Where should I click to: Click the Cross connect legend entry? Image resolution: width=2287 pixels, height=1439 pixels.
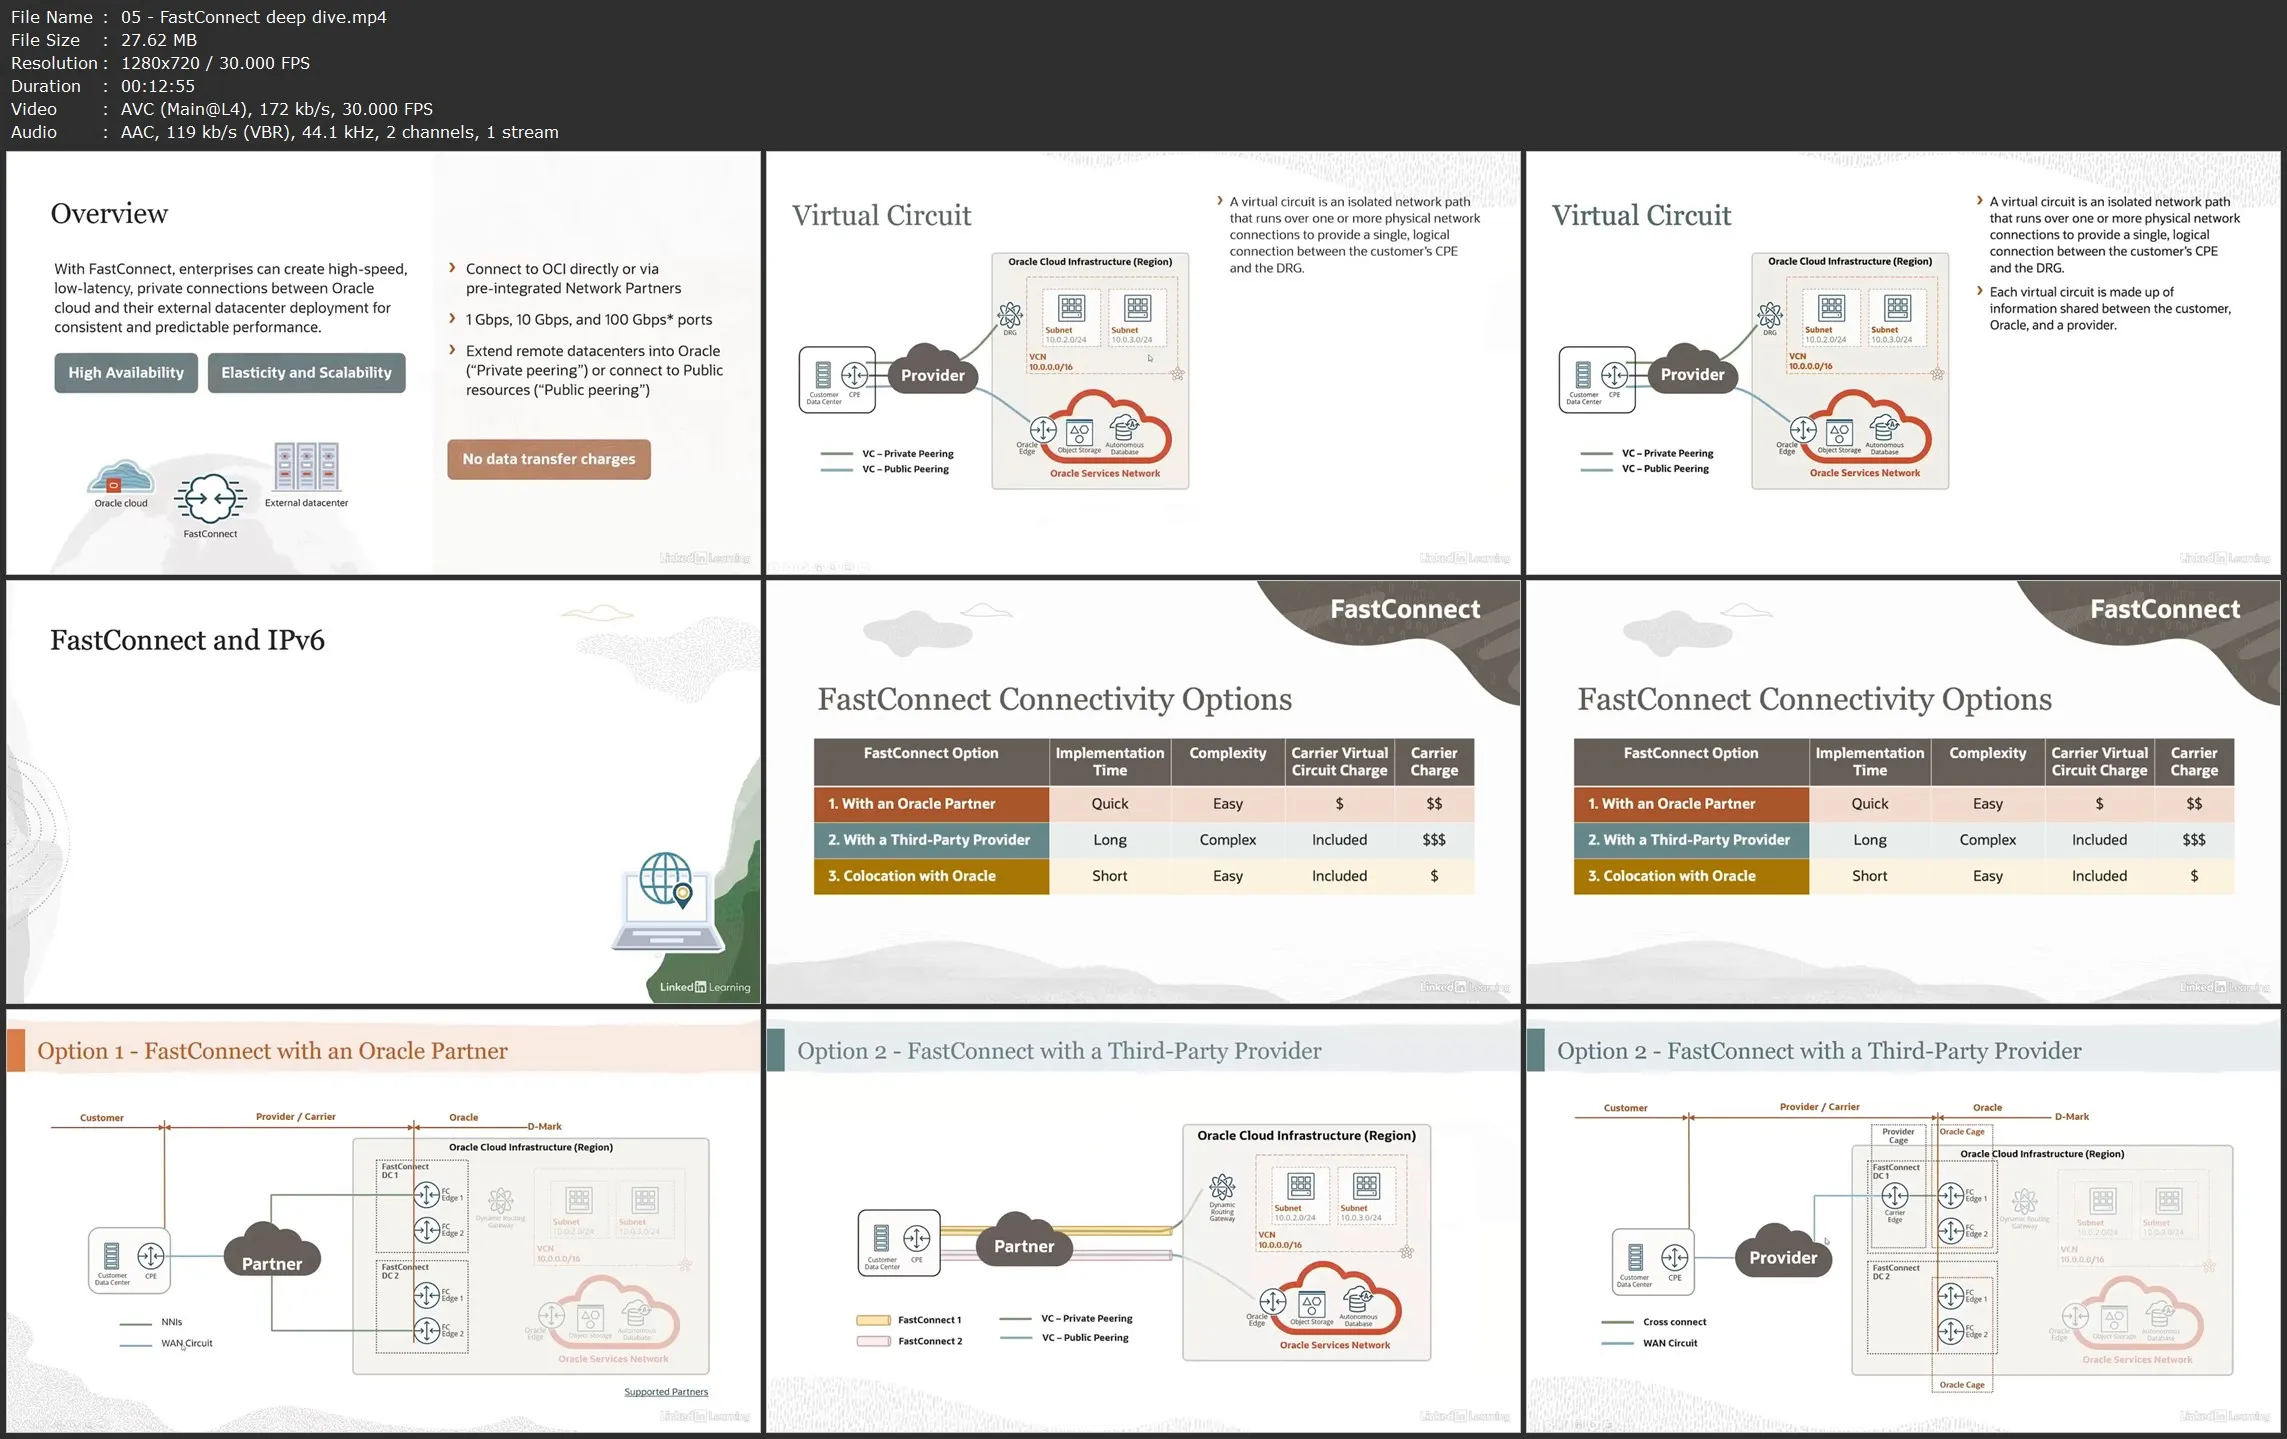pos(1654,1322)
